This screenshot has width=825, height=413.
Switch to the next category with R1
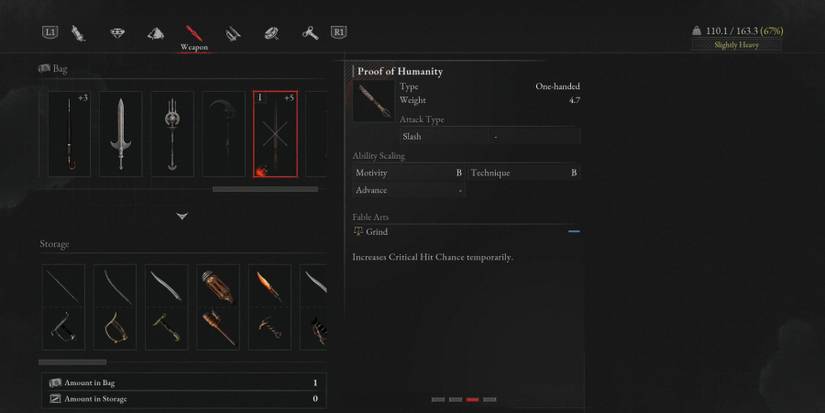338,32
